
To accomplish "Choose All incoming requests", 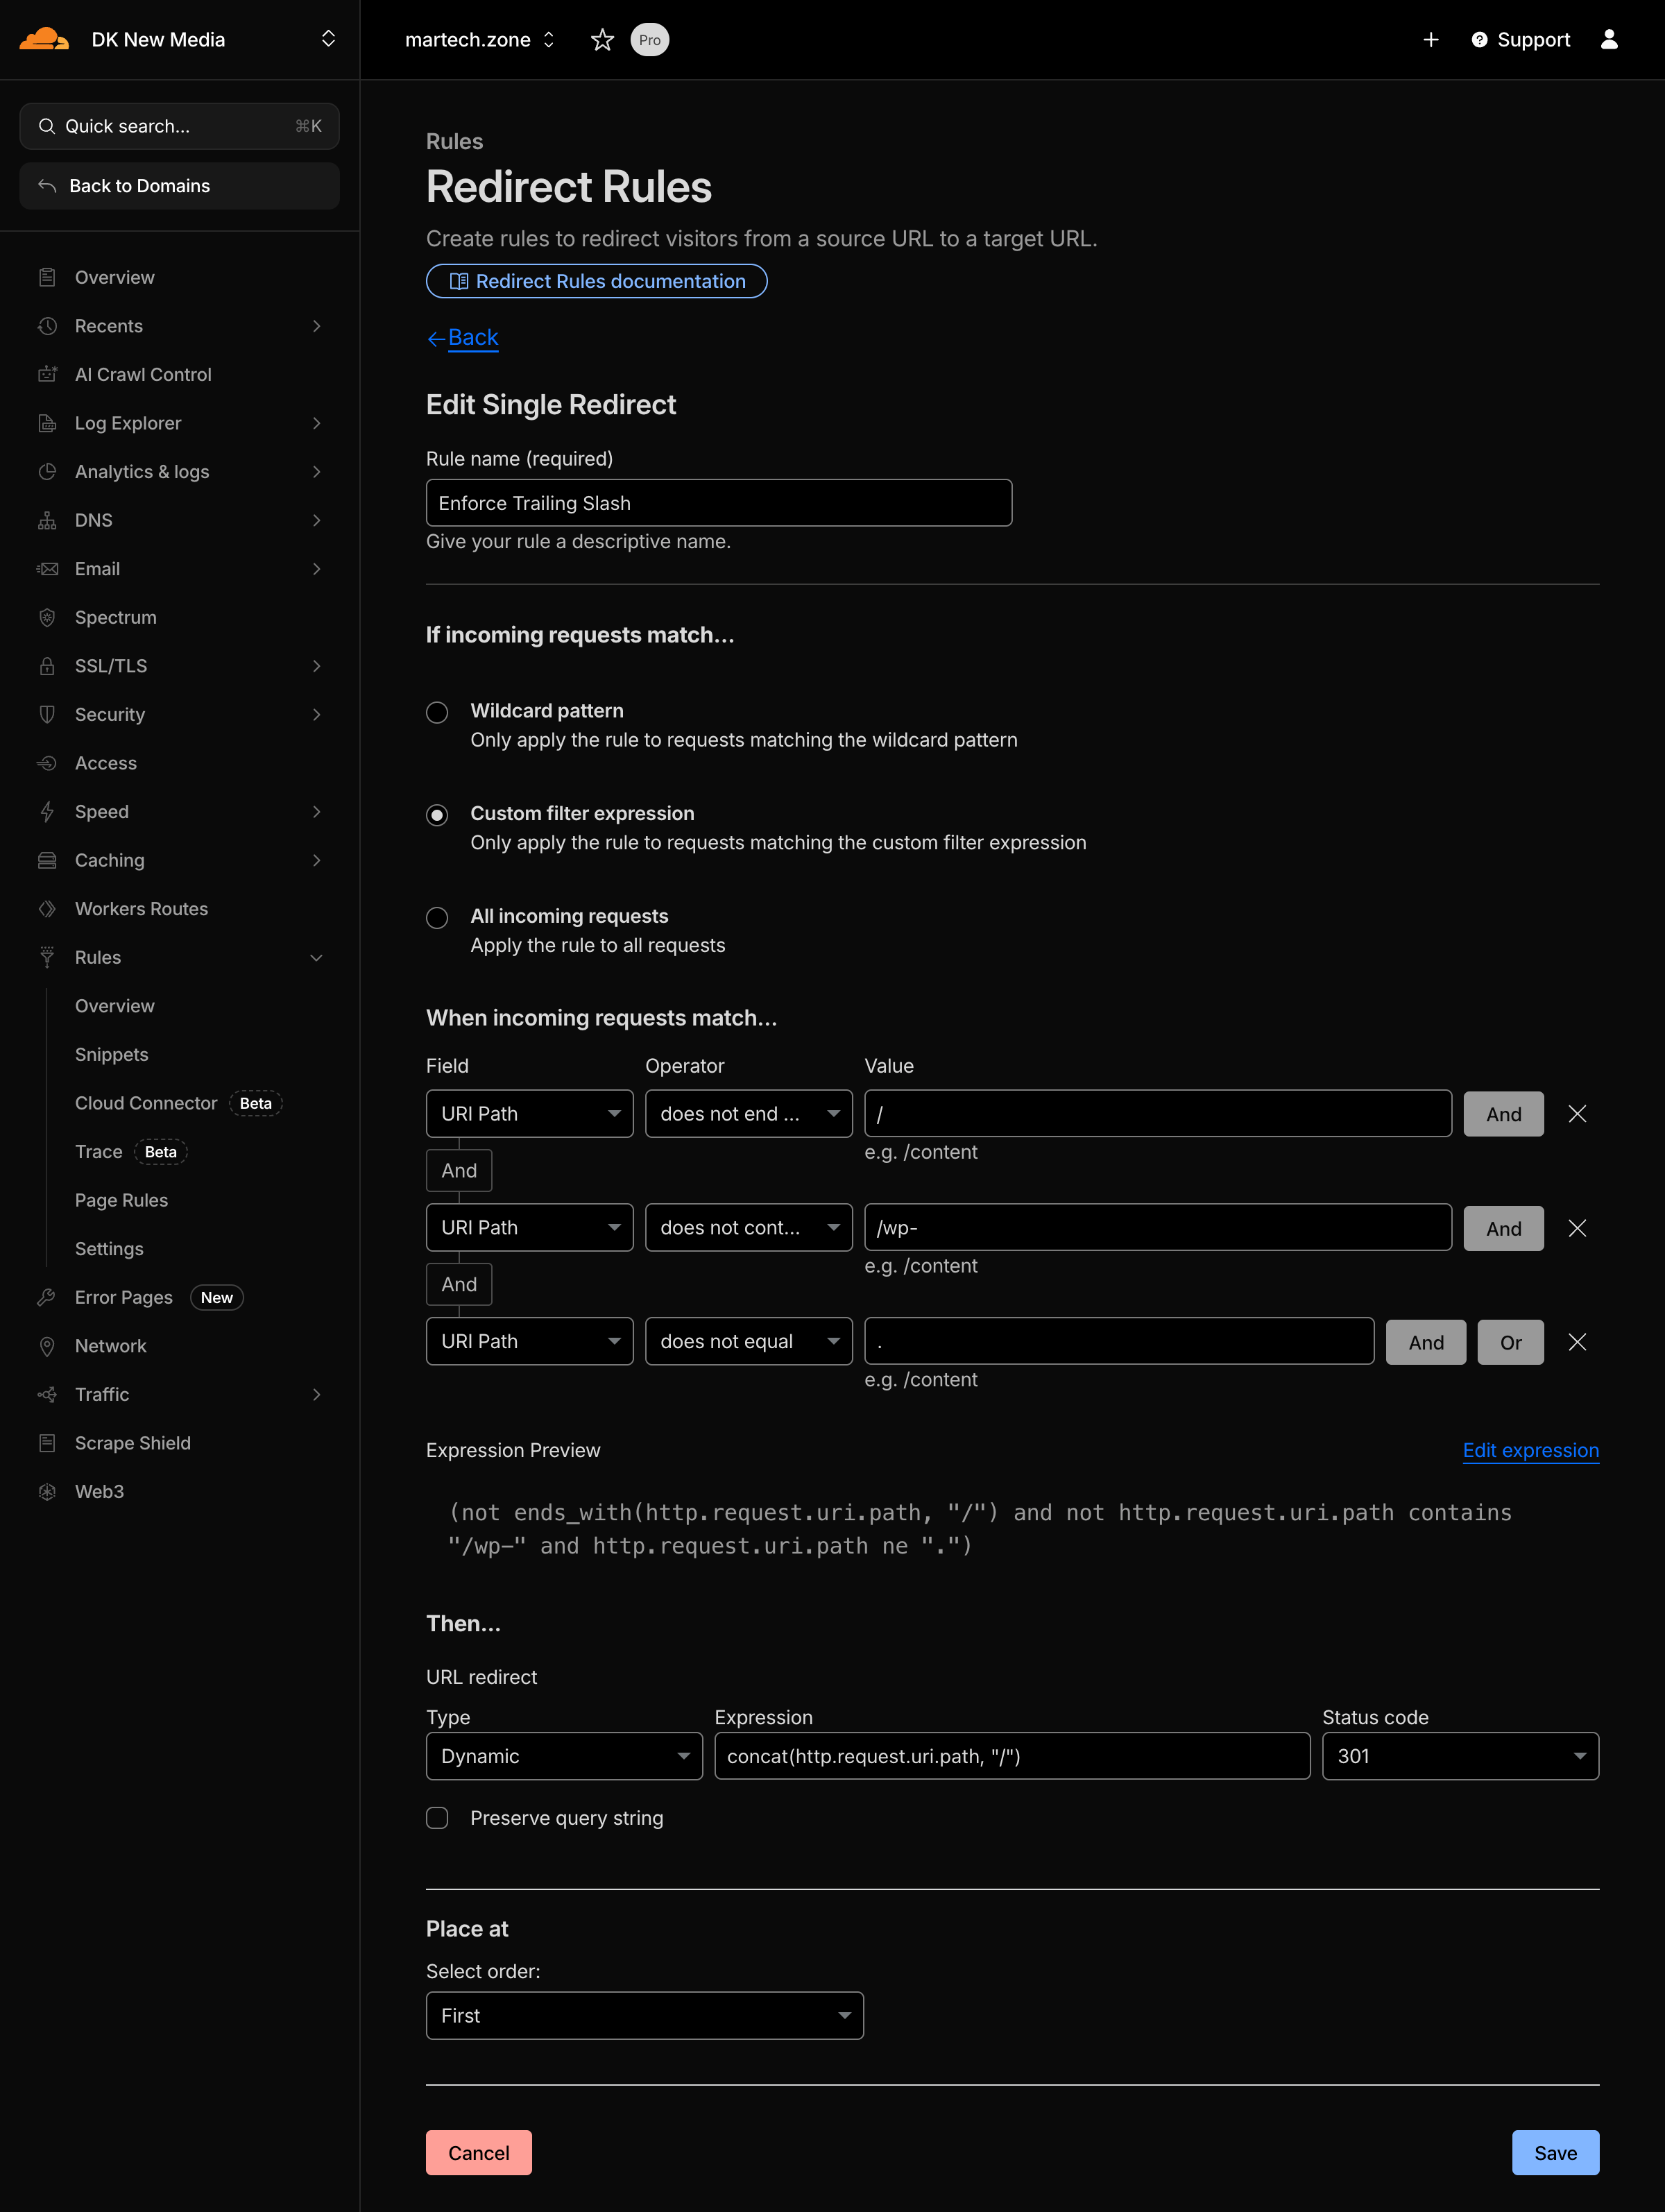I will 437,917.
